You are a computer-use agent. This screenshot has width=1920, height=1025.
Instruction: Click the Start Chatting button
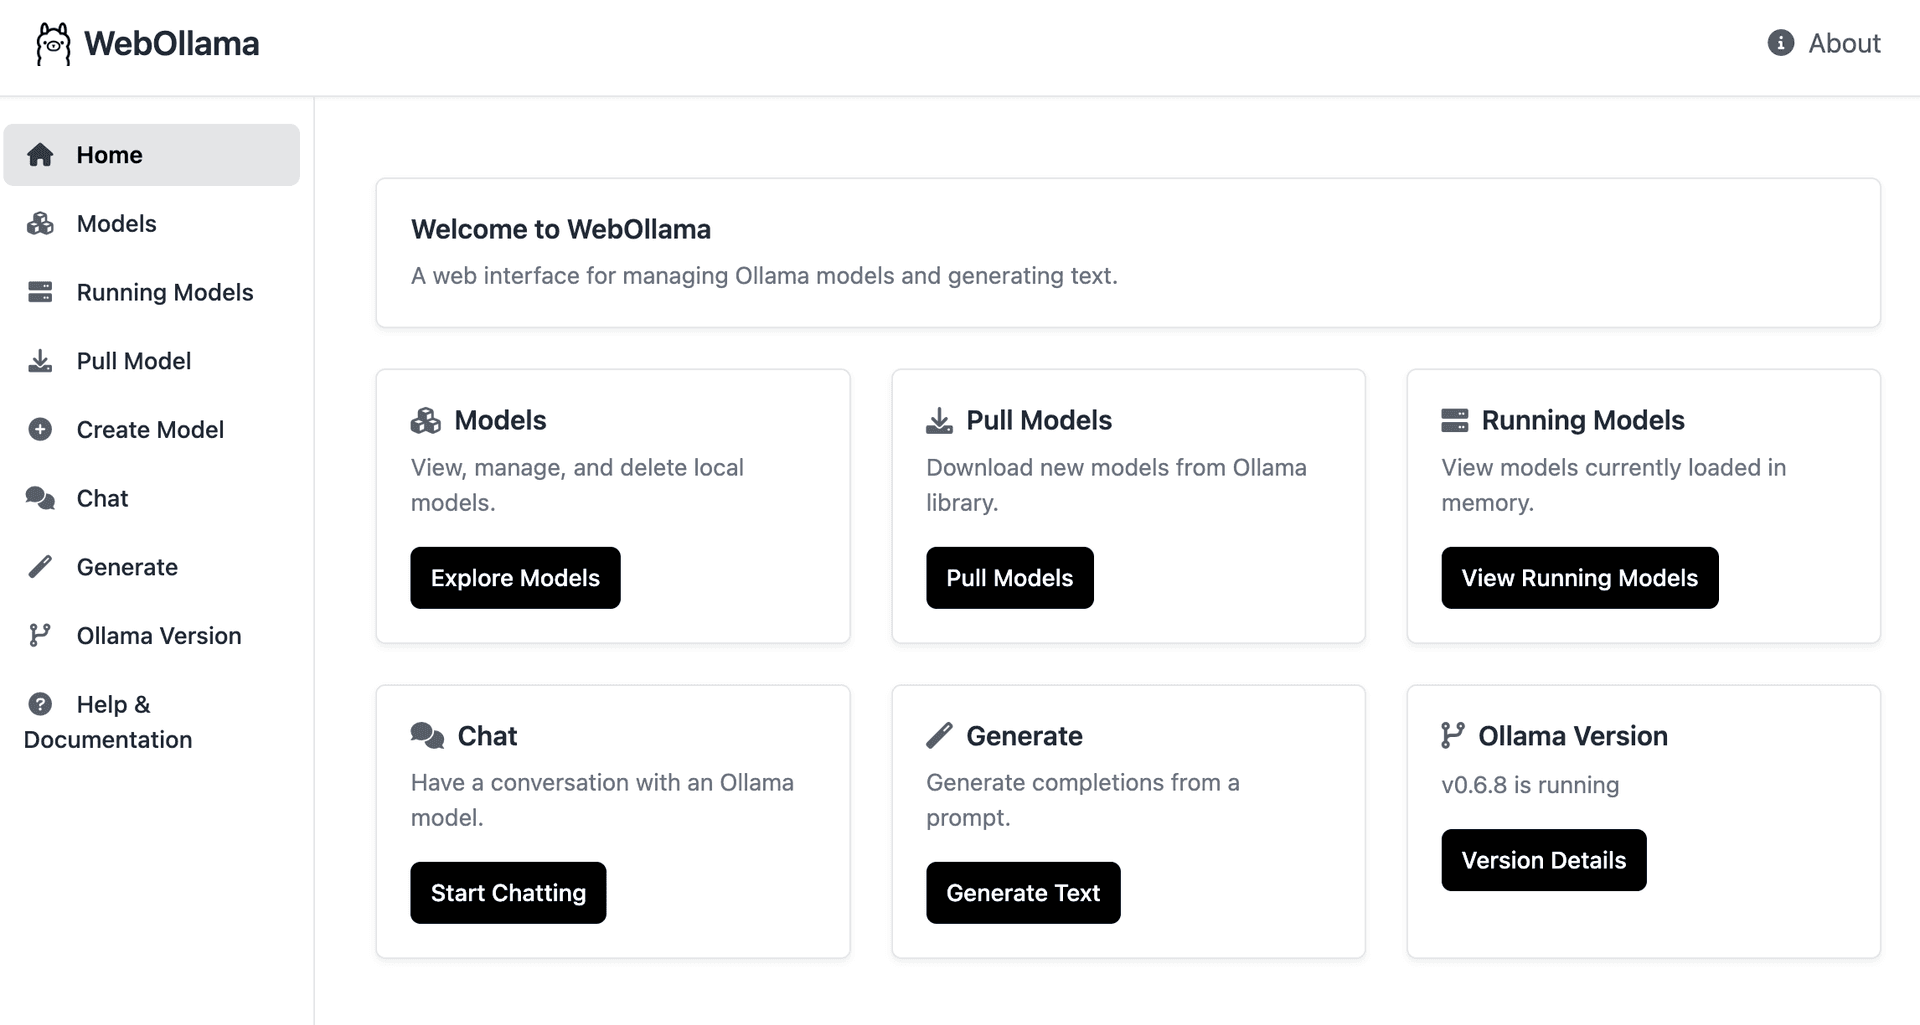click(x=508, y=893)
